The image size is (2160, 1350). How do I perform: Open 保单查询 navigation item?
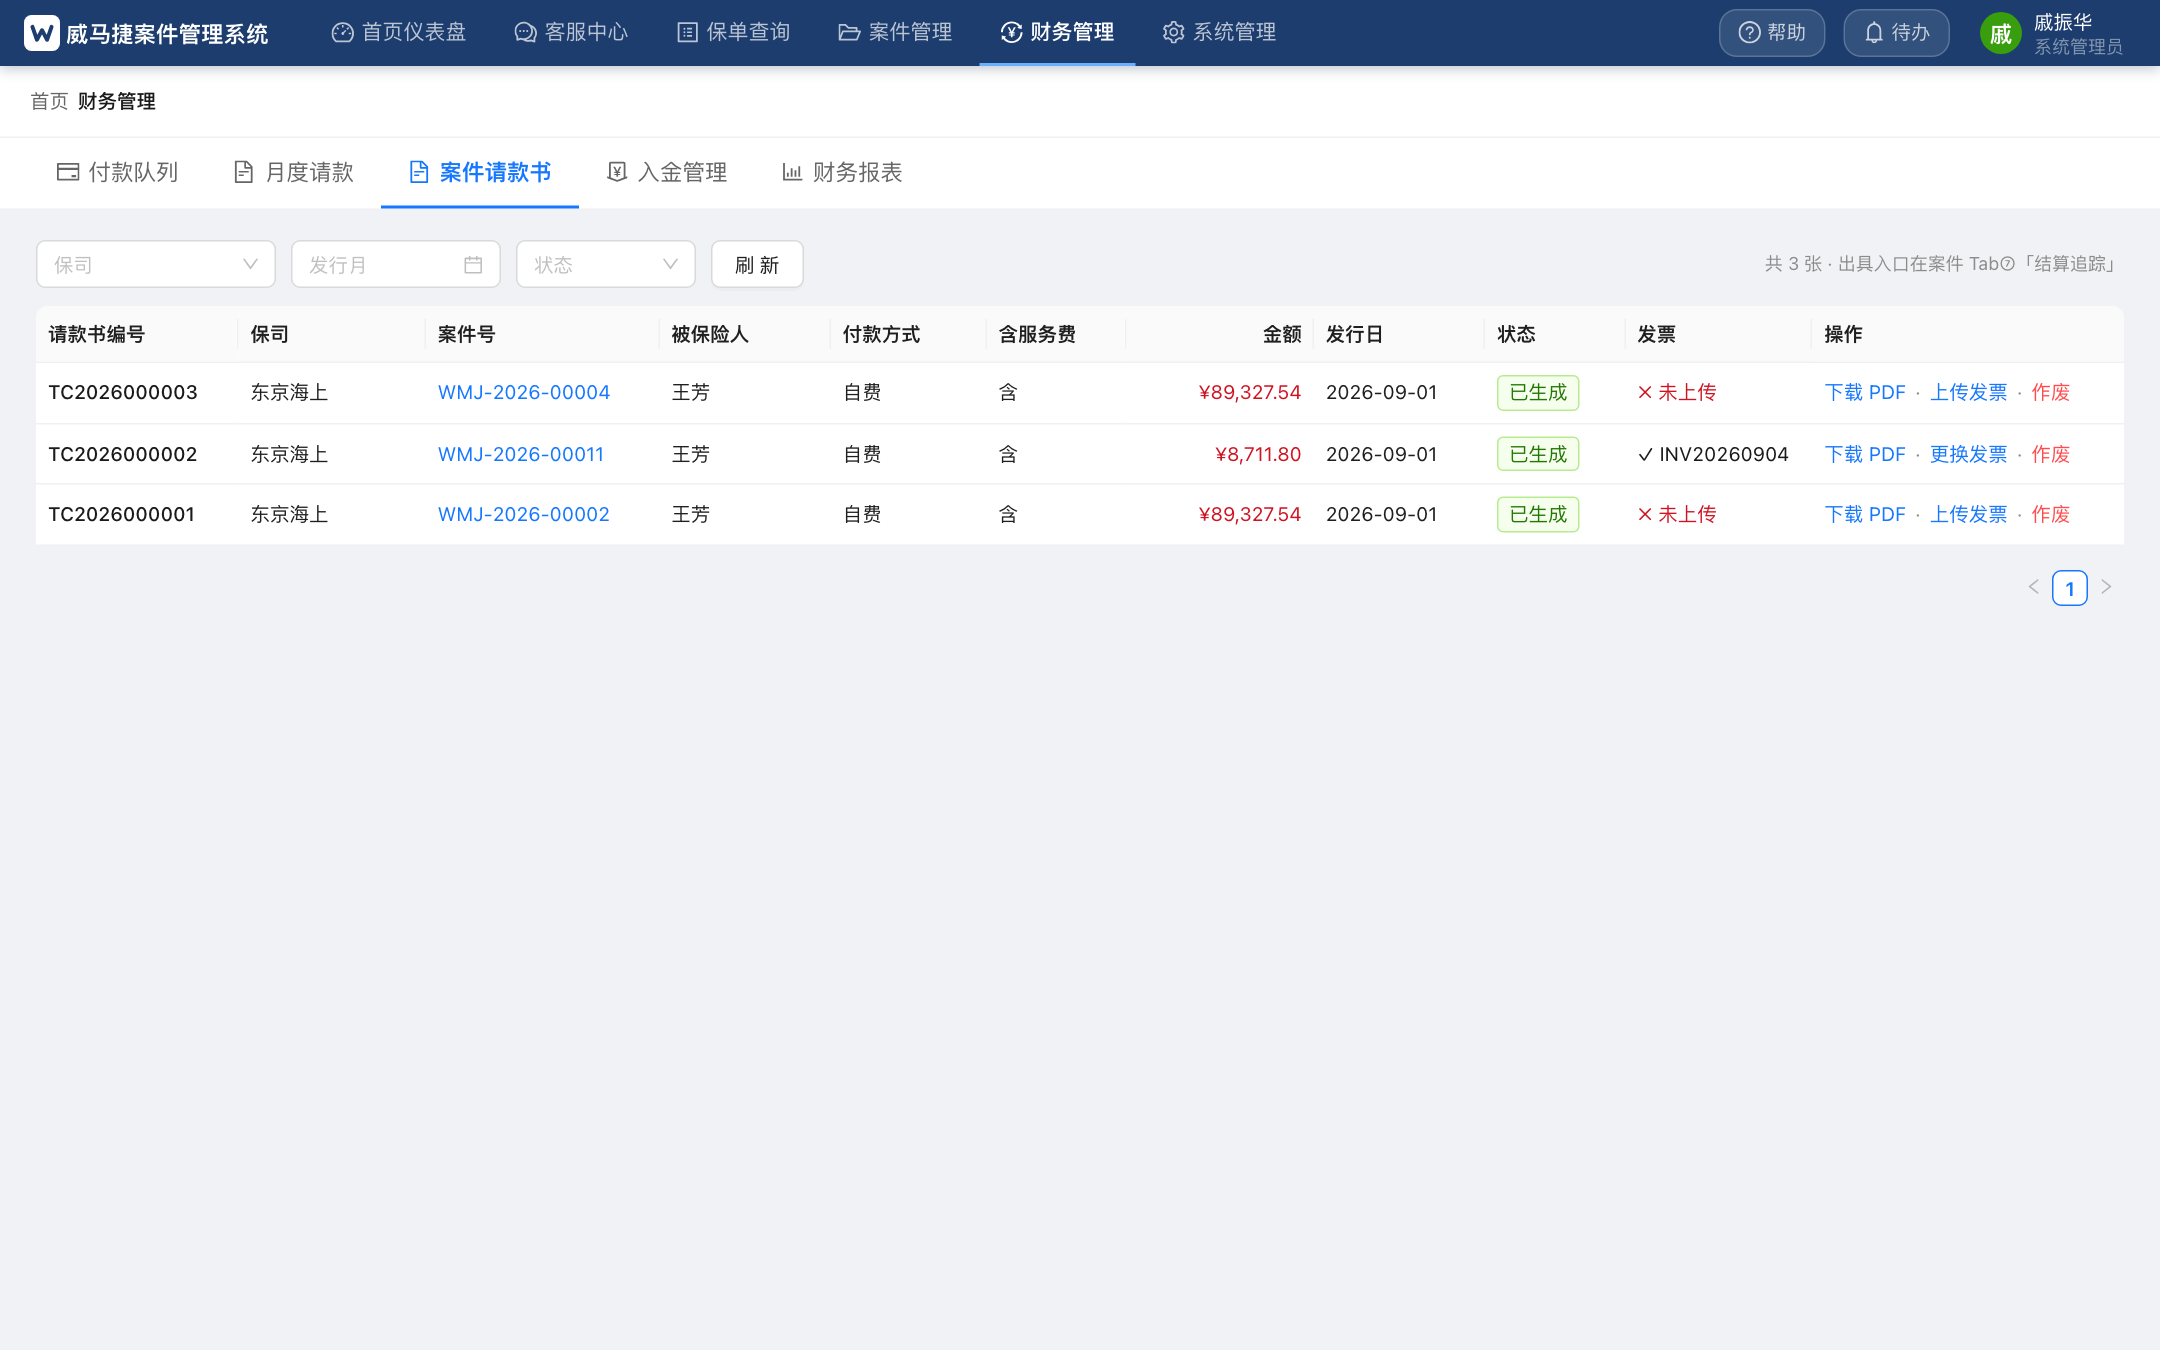tap(734, 32)
